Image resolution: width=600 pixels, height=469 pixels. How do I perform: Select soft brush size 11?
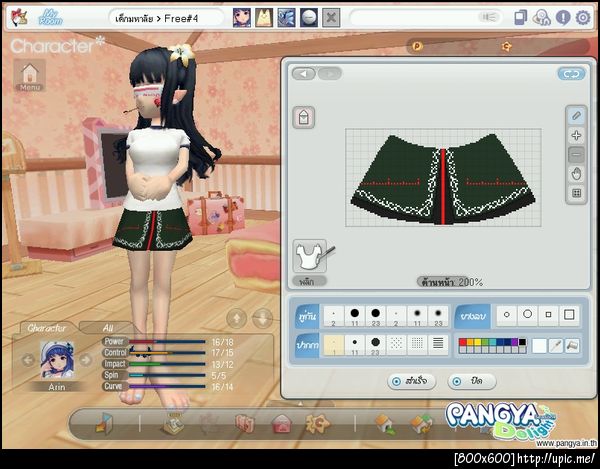pos(417,316)
